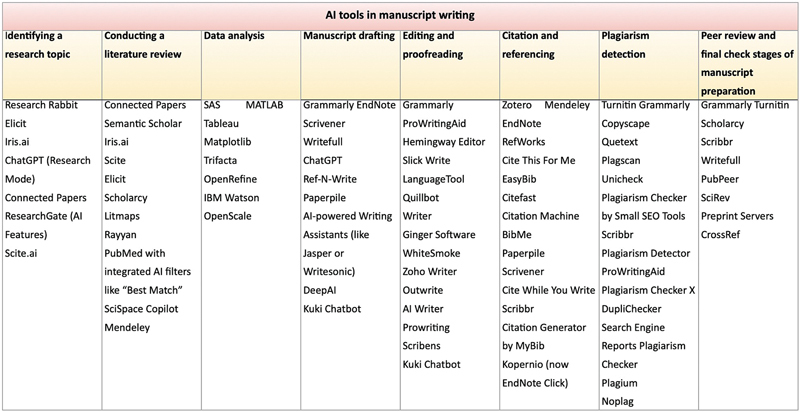800x412 pixels.
Task: Click the 'SciSpace Copilot' entry
Action: (146, 308)
